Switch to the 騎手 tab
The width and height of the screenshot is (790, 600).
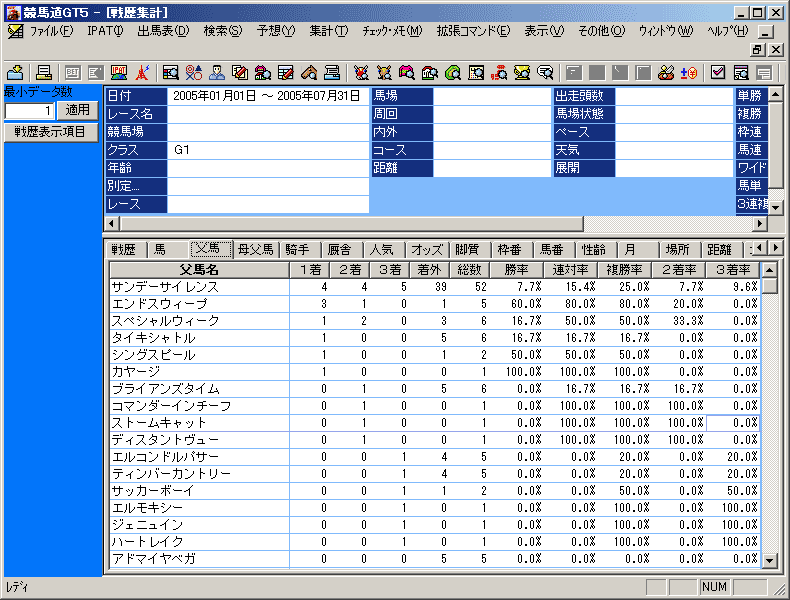pyautogui.click(x=296, y=249)
